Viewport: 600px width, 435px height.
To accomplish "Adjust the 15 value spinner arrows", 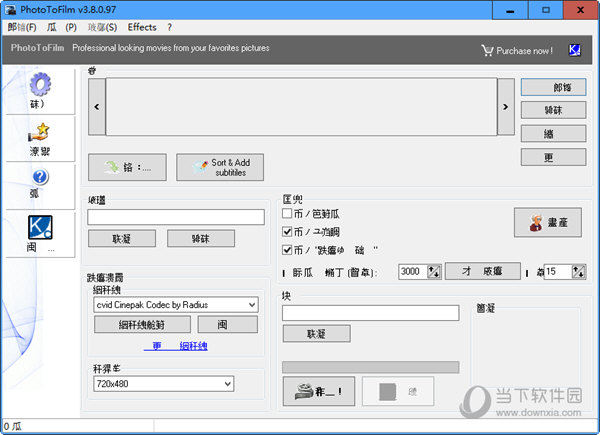I will [x=578, y=272].
